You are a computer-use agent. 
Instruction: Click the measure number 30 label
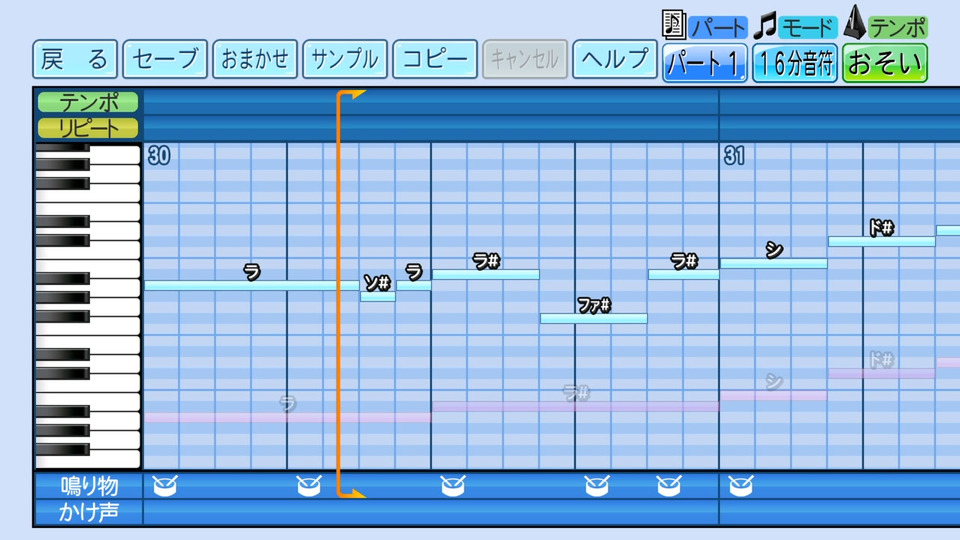click(159, 156)
